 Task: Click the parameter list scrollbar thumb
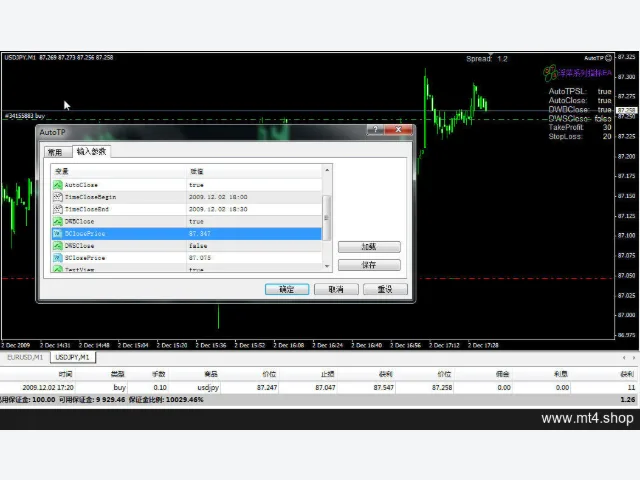pyautogui.click(x=327, y=218)
